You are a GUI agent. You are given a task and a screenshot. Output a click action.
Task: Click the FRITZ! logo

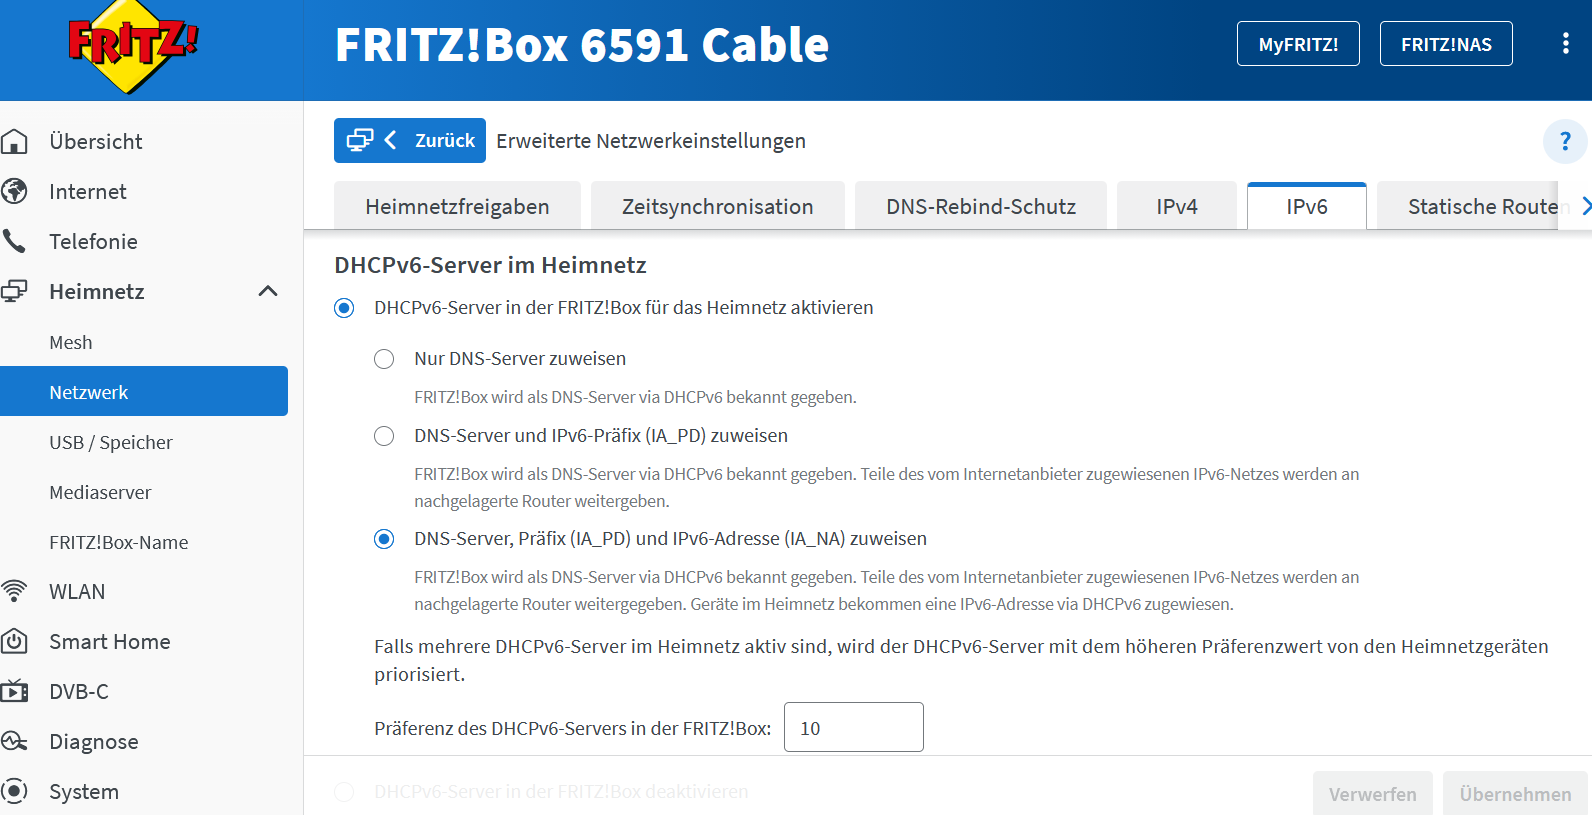click(x=132, y=46)
